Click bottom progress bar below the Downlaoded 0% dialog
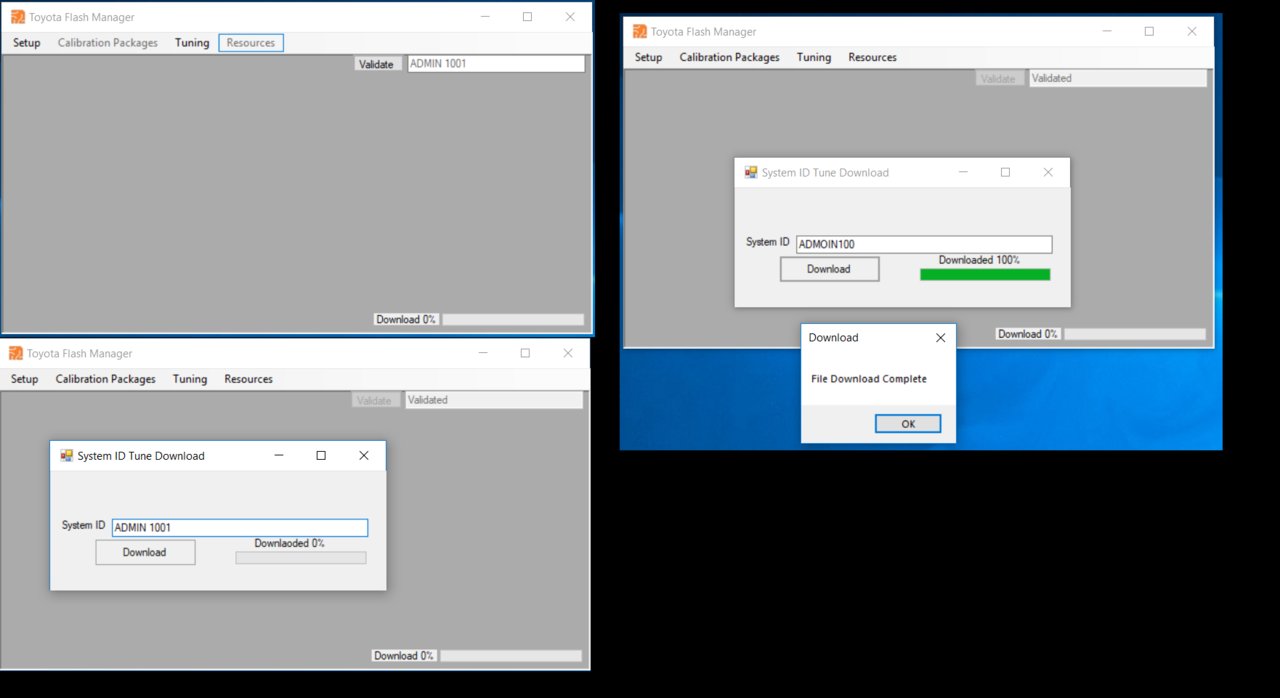This screenshot has height=698, width=1280. (511, 656)
